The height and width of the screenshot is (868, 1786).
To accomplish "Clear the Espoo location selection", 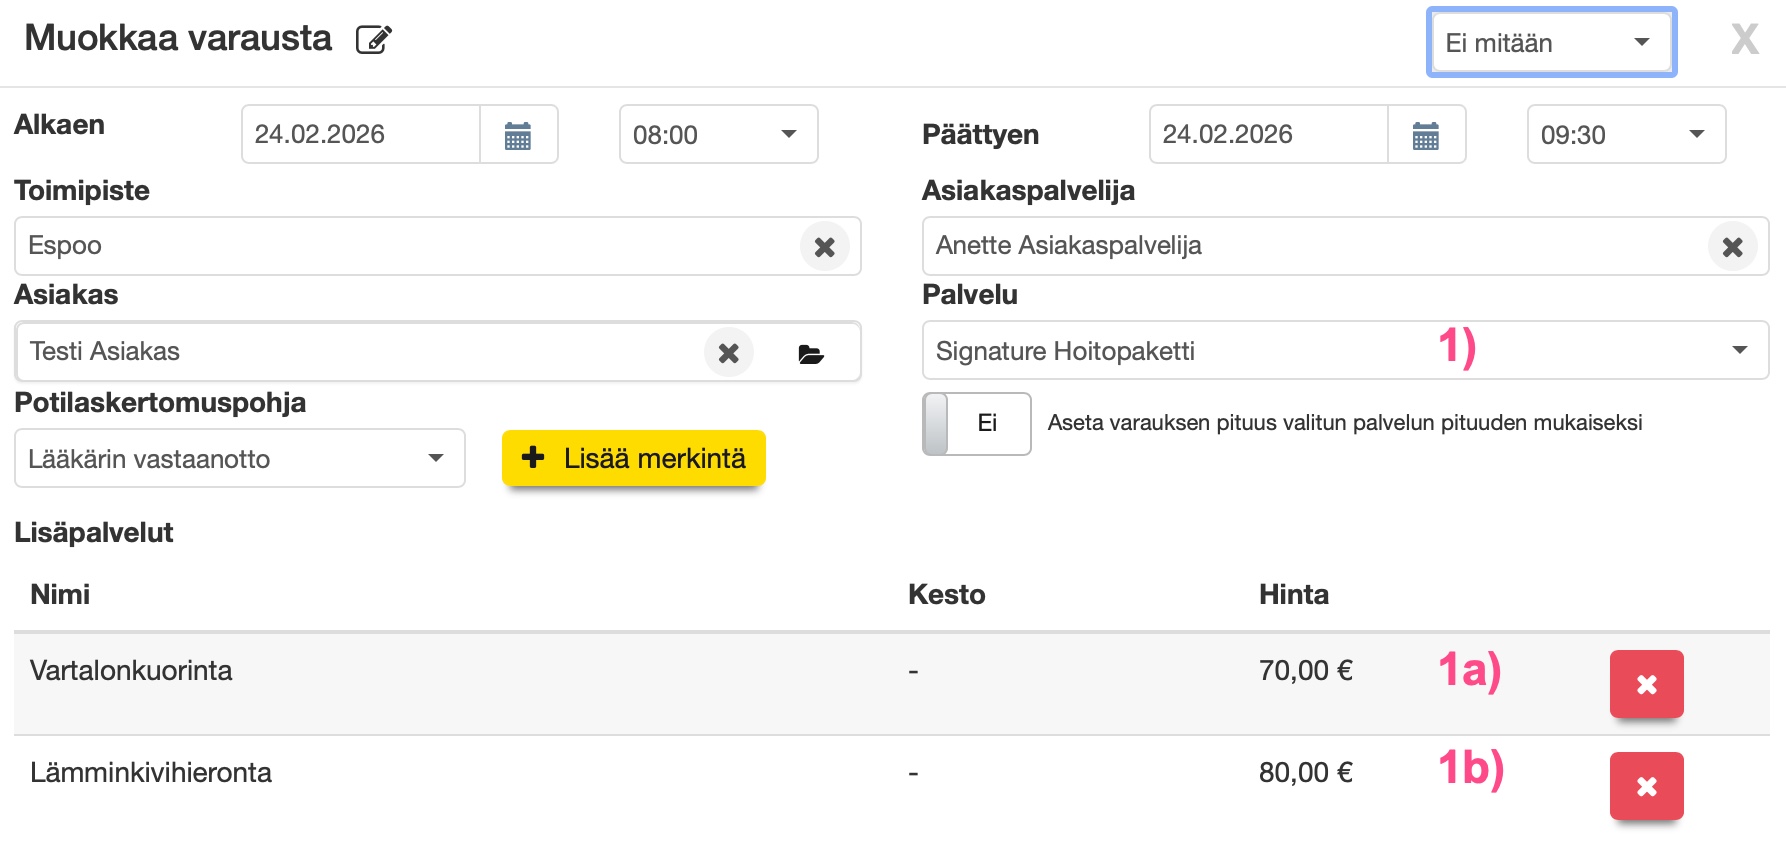I will point(824,247).
